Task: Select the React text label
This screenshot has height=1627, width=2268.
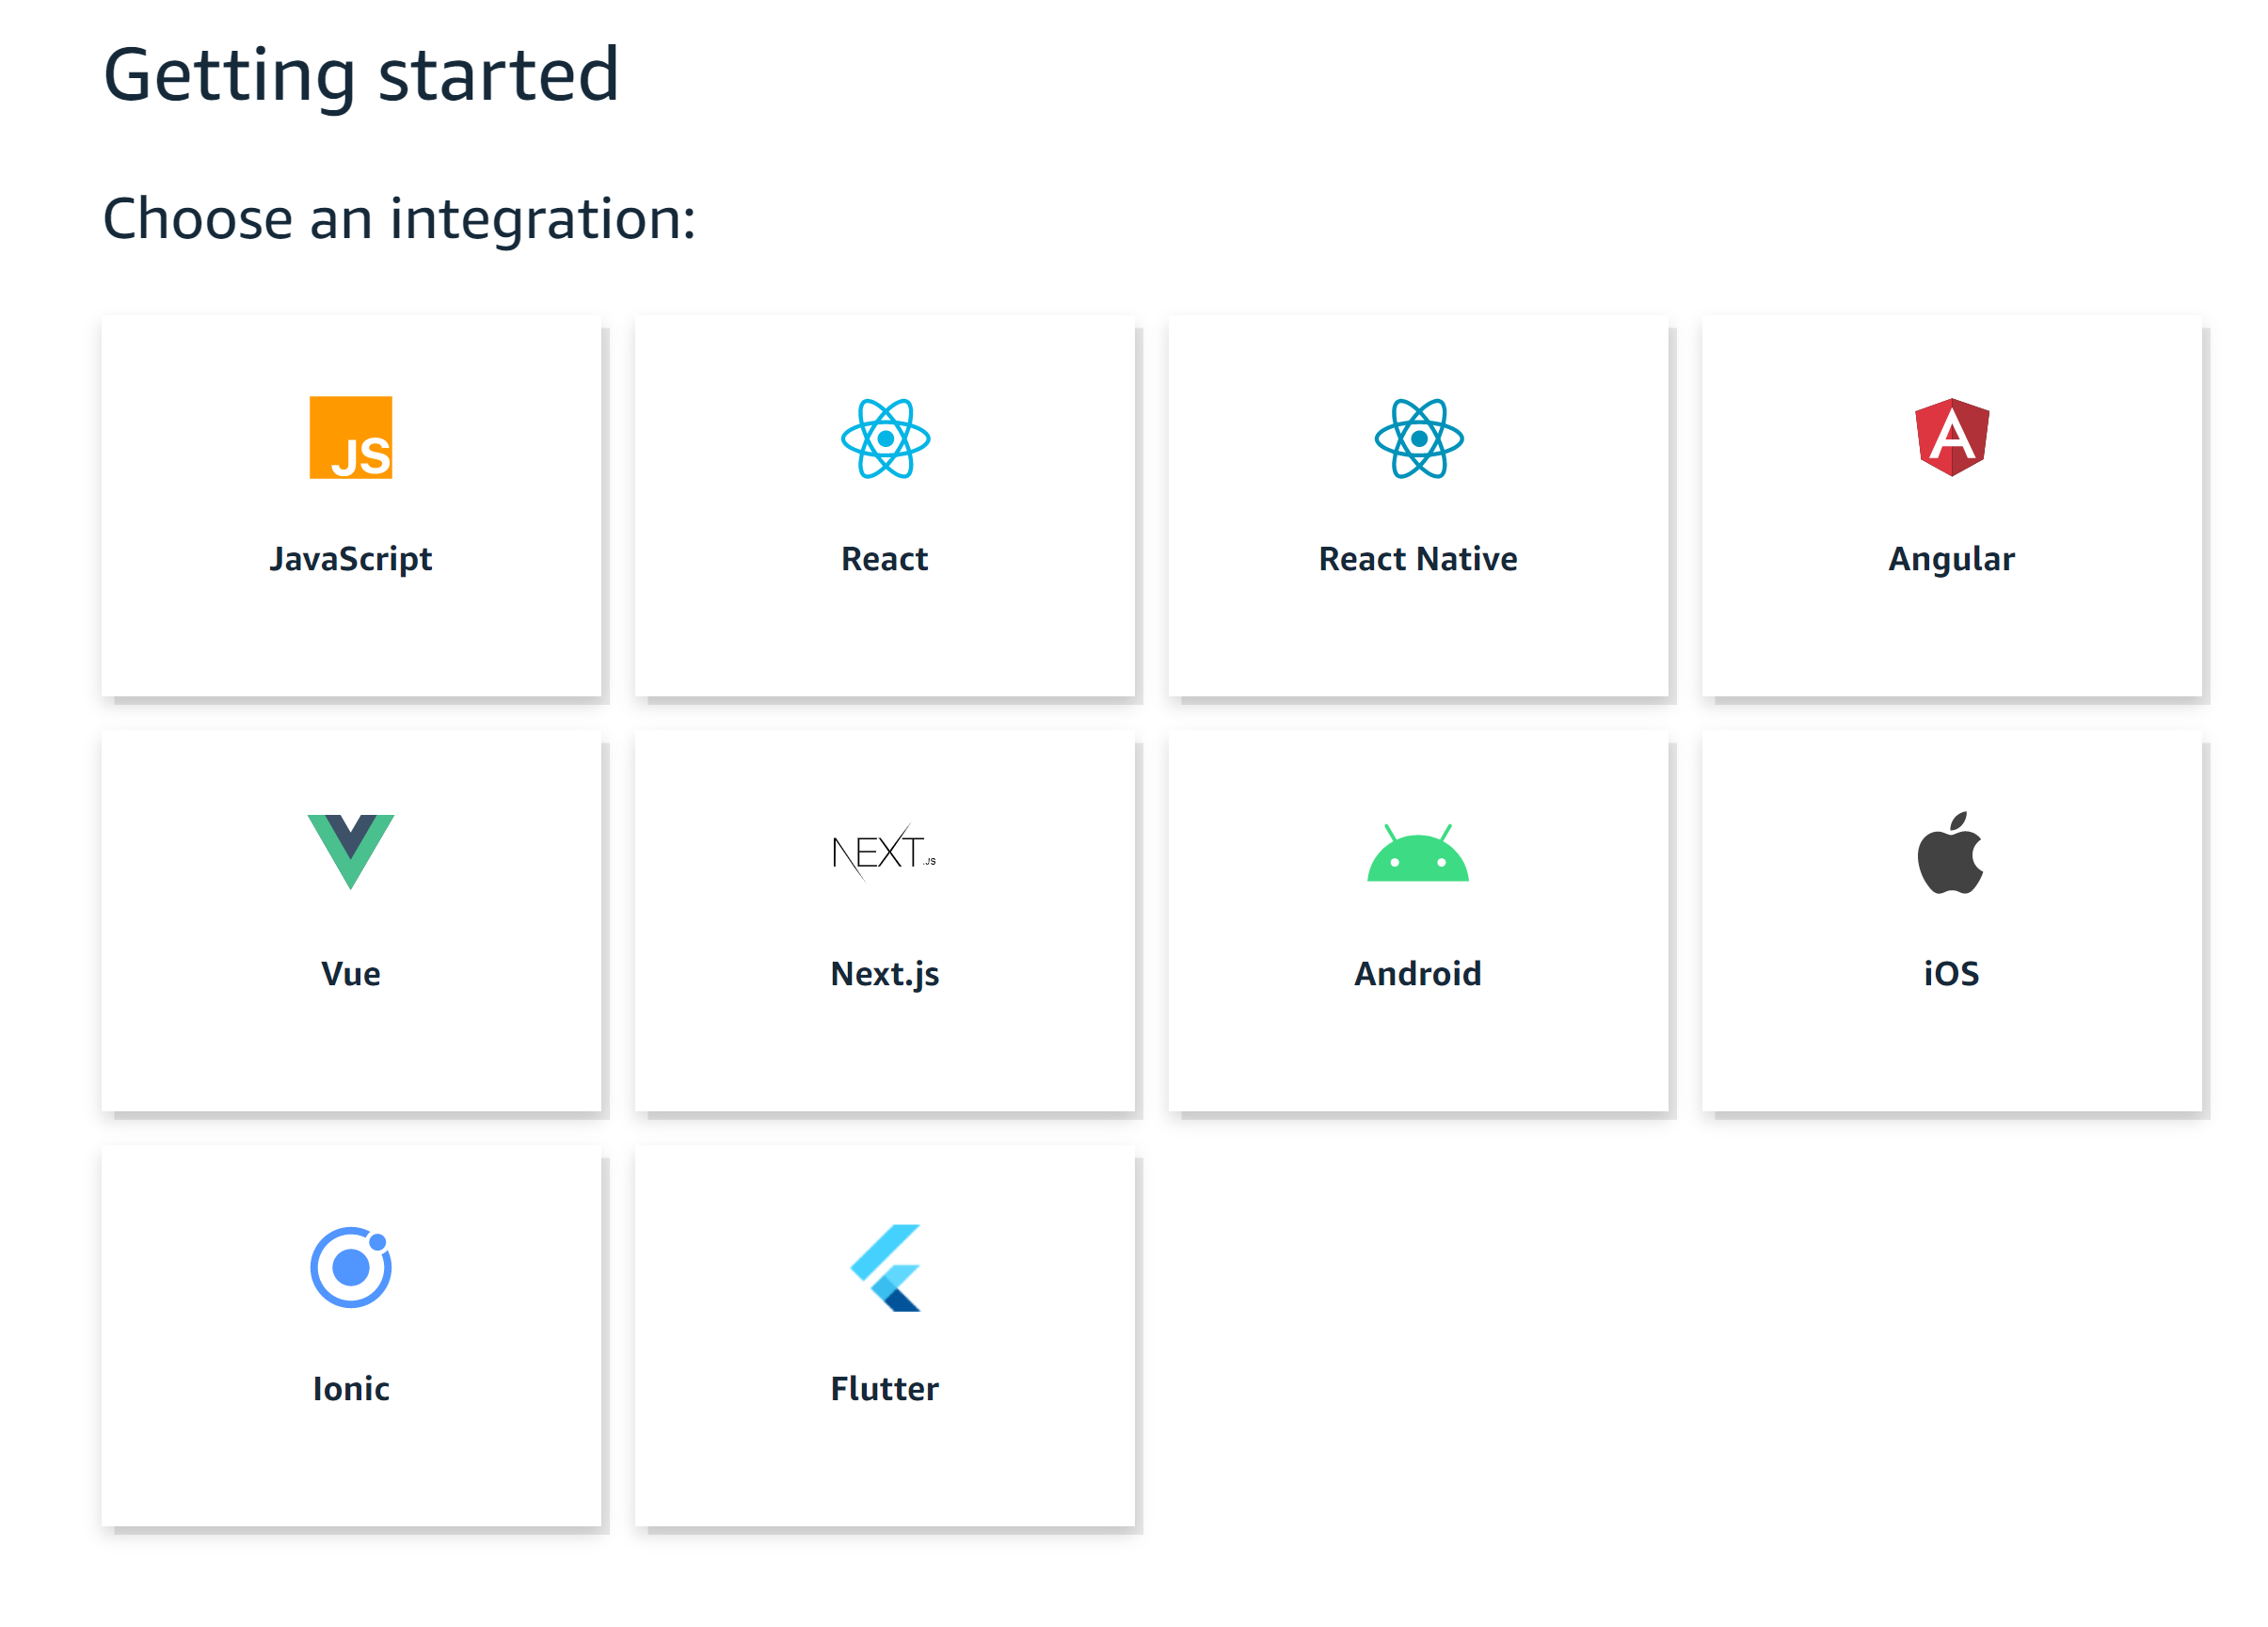Action: tap(885, 558)
